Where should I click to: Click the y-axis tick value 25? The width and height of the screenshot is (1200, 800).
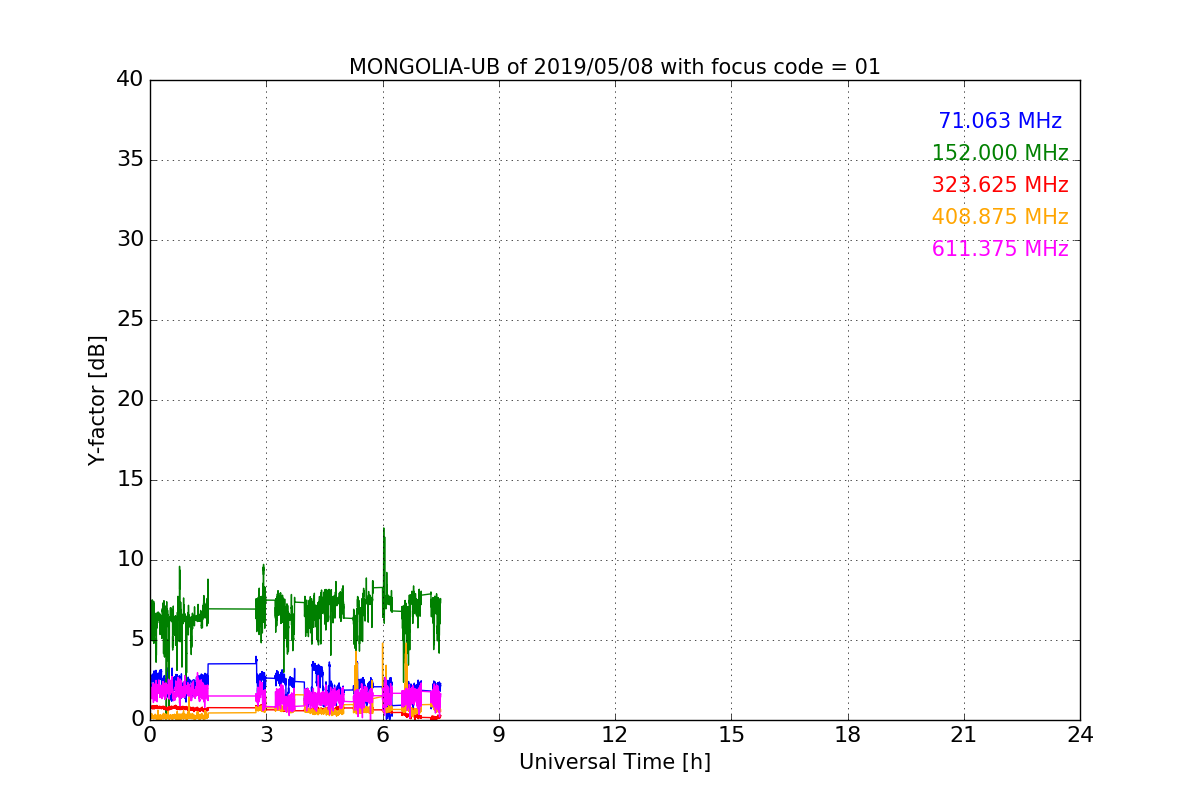tap(130, 320)
